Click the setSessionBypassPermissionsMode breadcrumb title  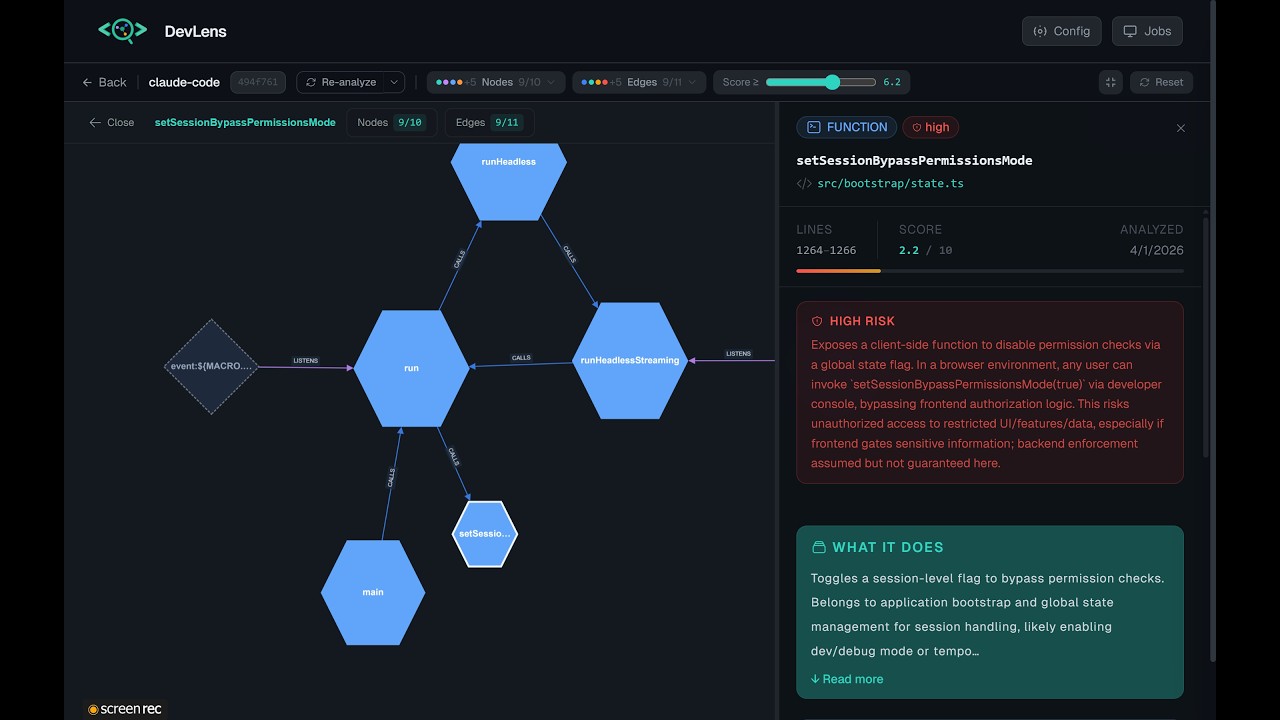pos(245,122)
